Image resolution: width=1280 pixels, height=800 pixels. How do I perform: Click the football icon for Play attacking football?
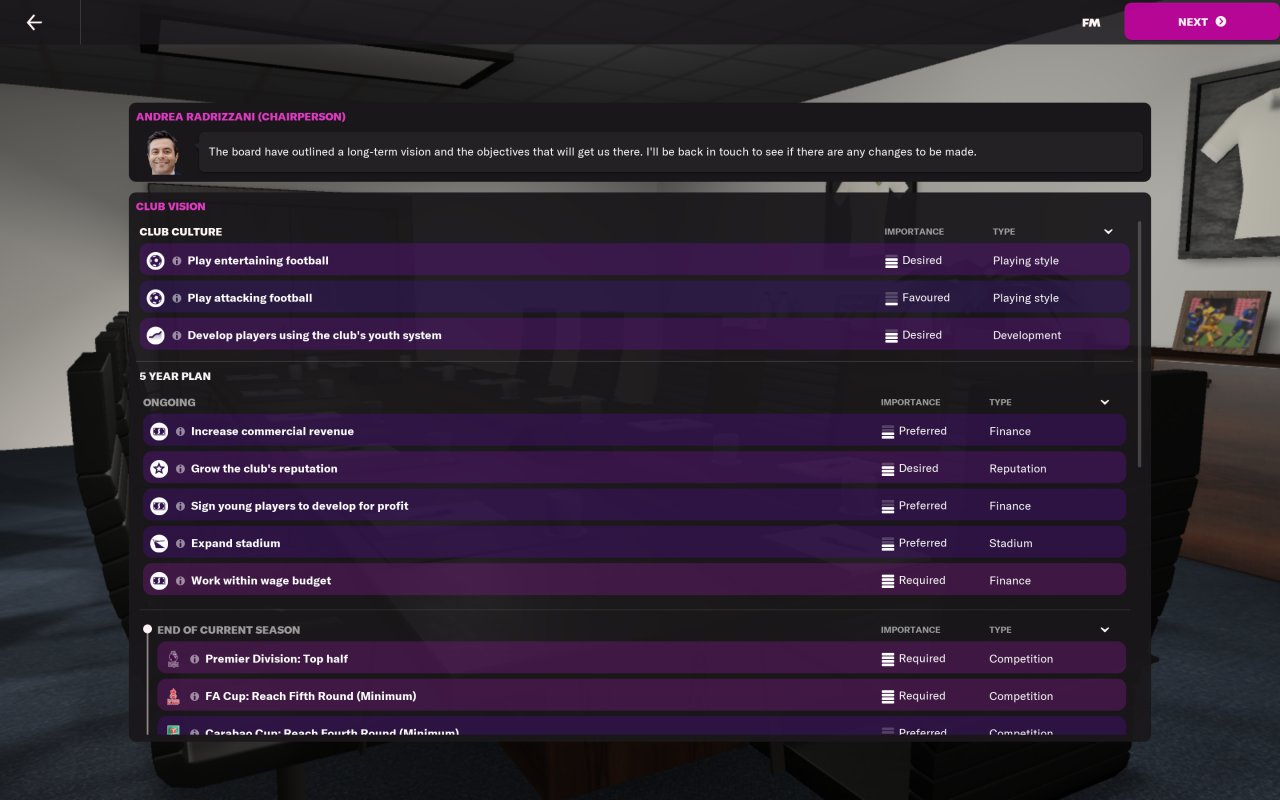155,298
